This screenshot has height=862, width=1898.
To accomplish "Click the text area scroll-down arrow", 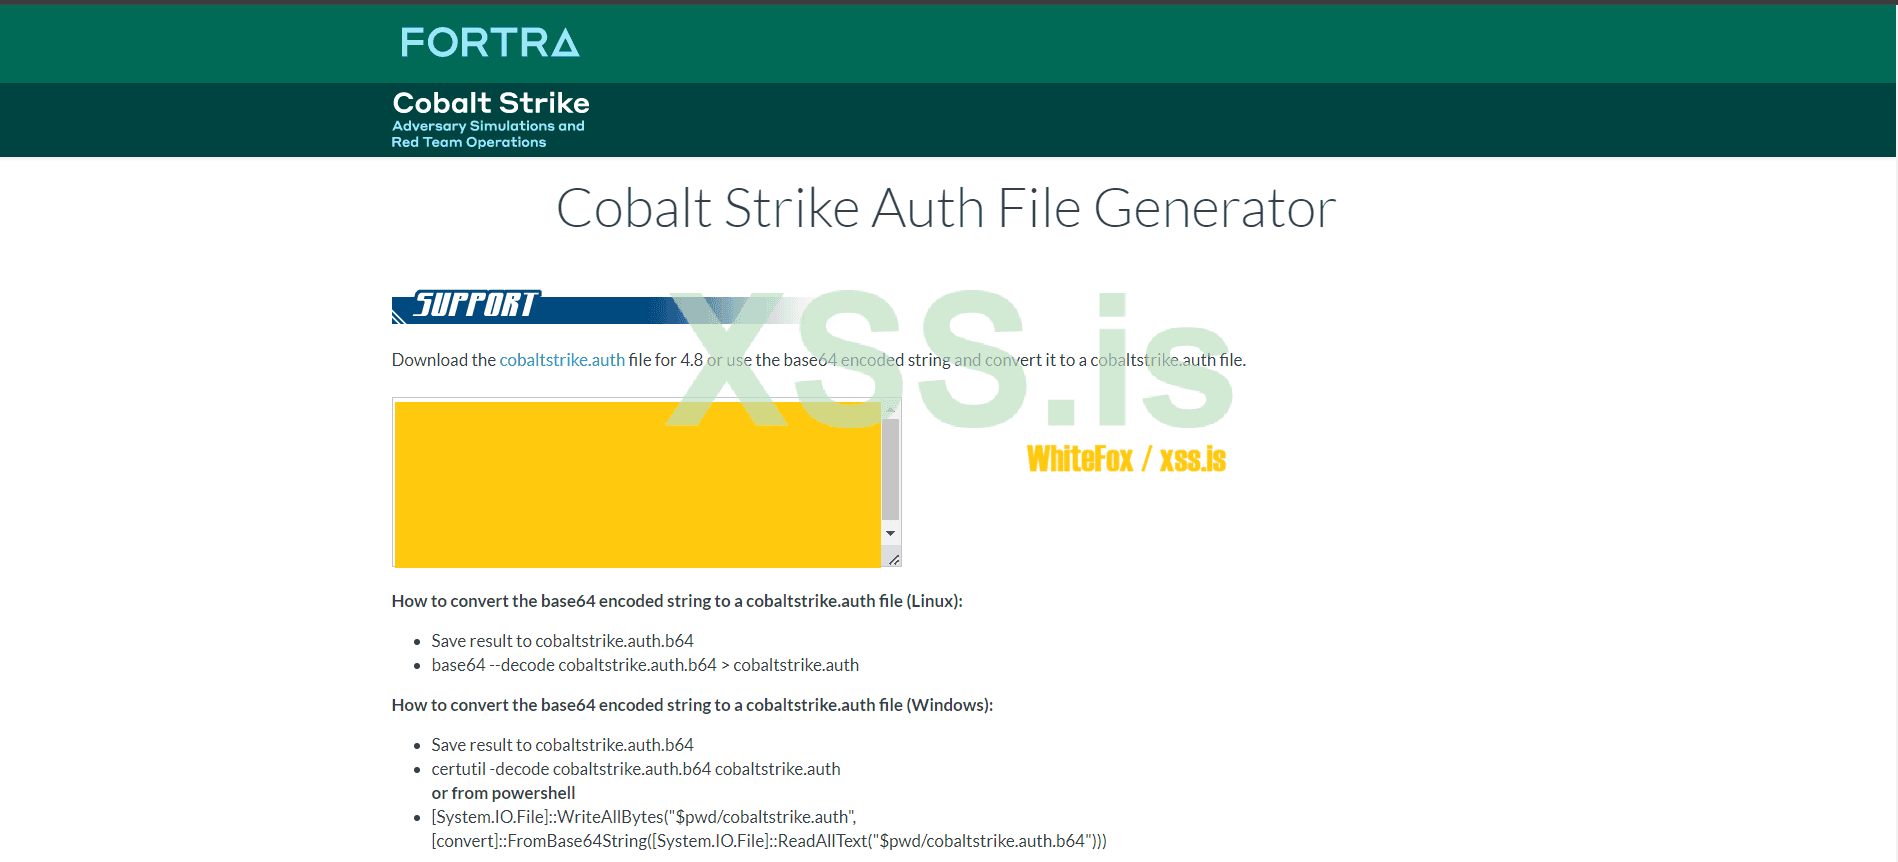I will coord(891,533).
